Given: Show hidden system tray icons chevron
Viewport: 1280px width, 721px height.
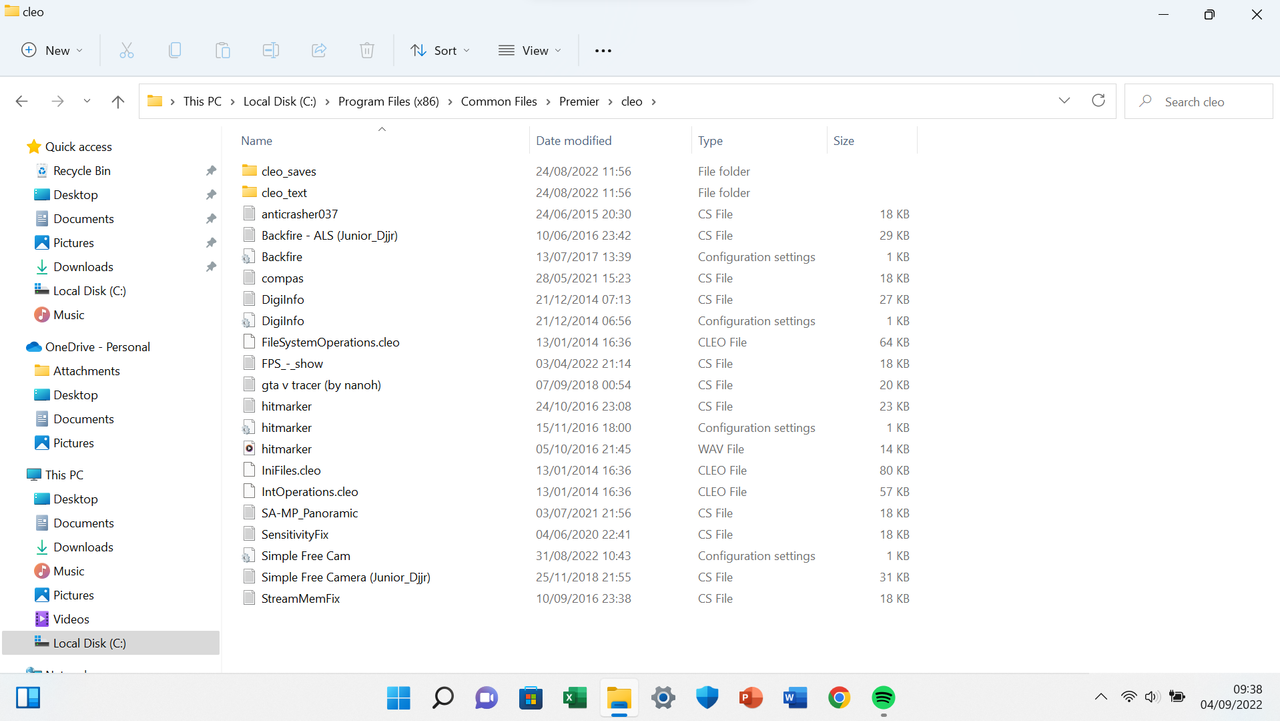Looking at the screenshot, I should tap(1101, 697).
